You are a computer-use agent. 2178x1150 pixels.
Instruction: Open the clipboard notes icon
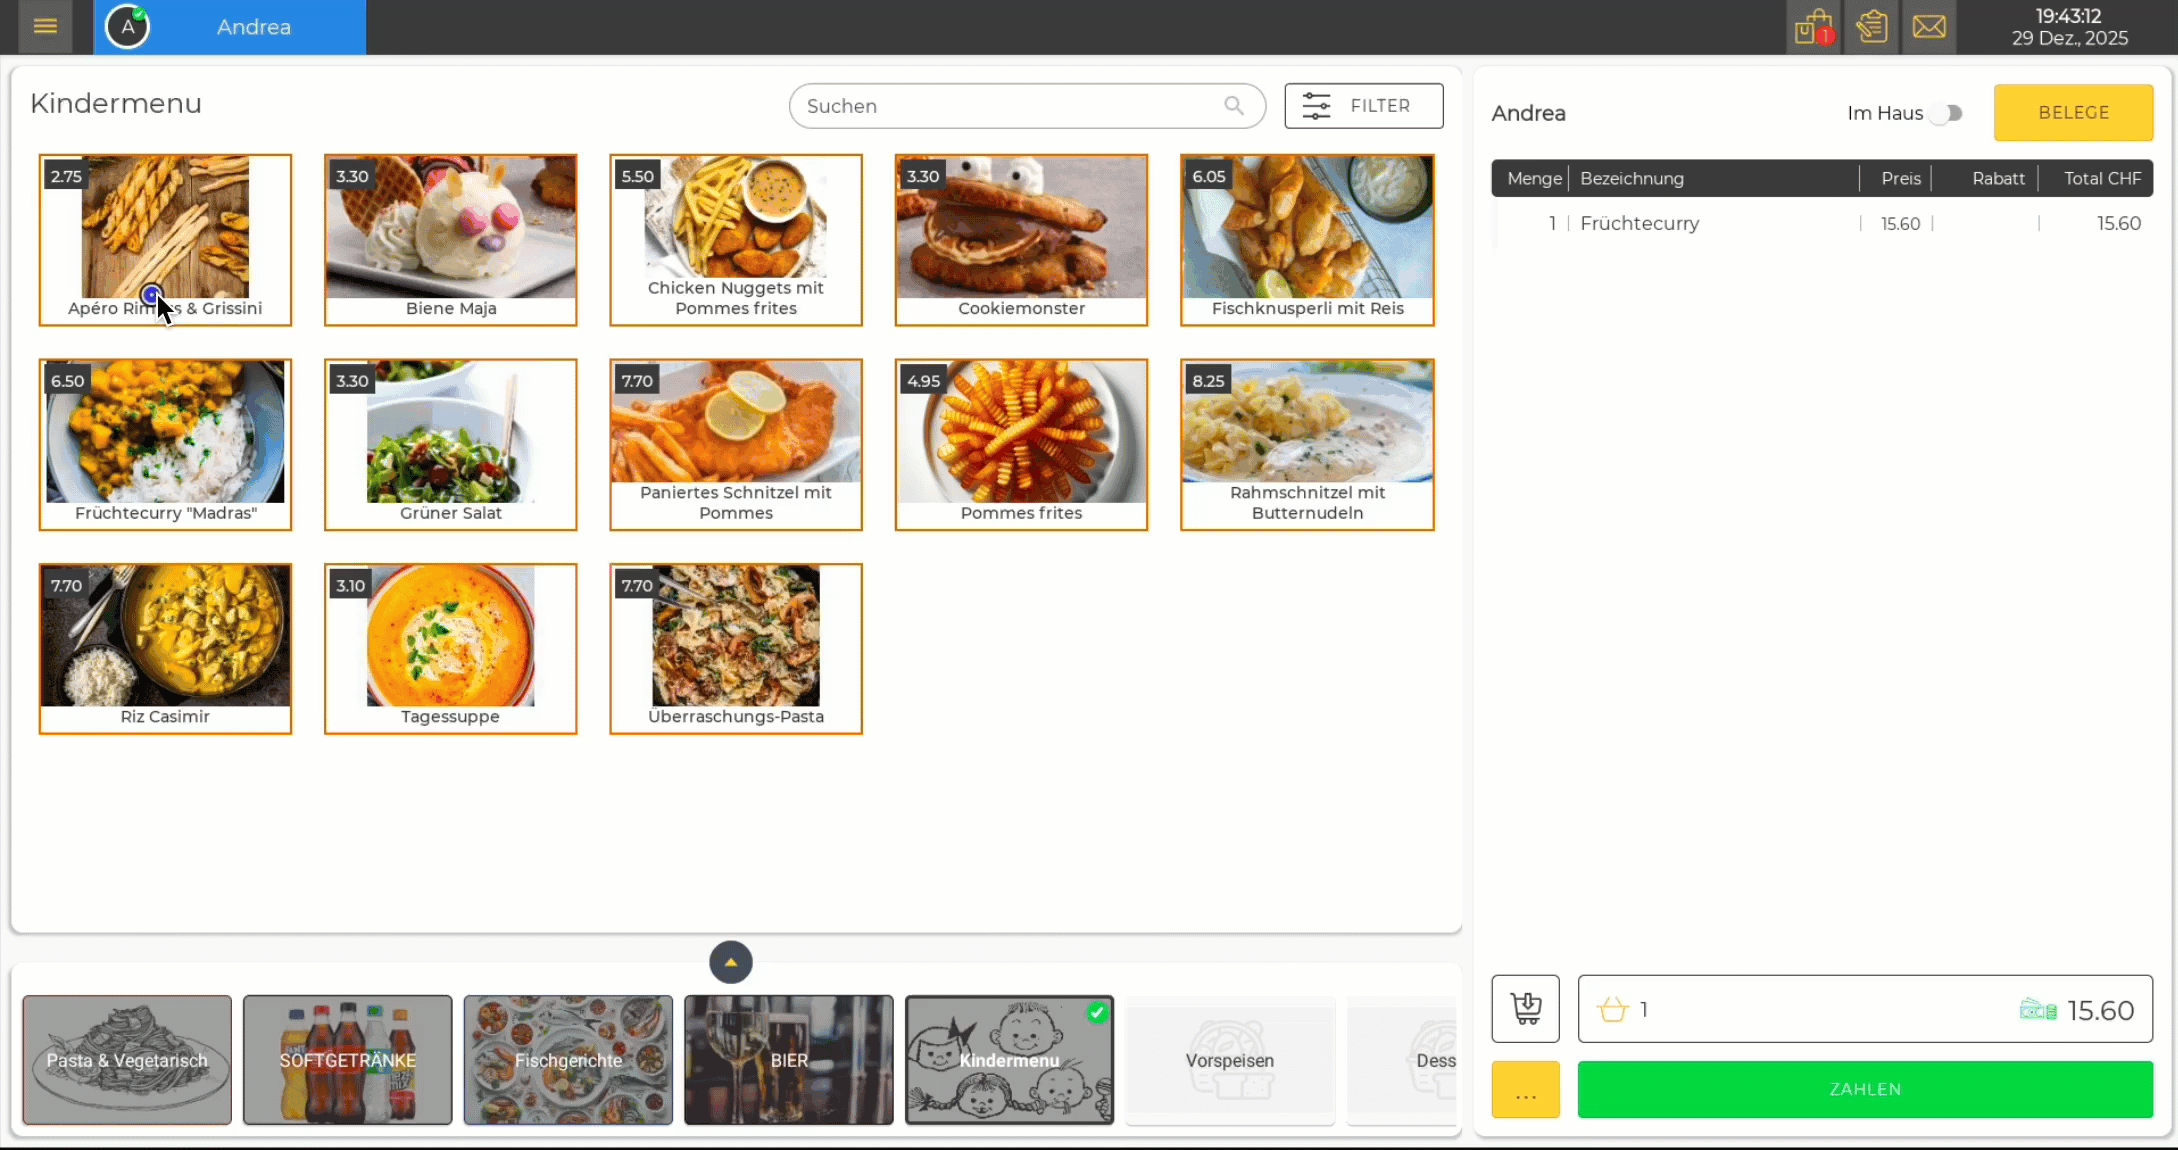tap(1871, 27)
